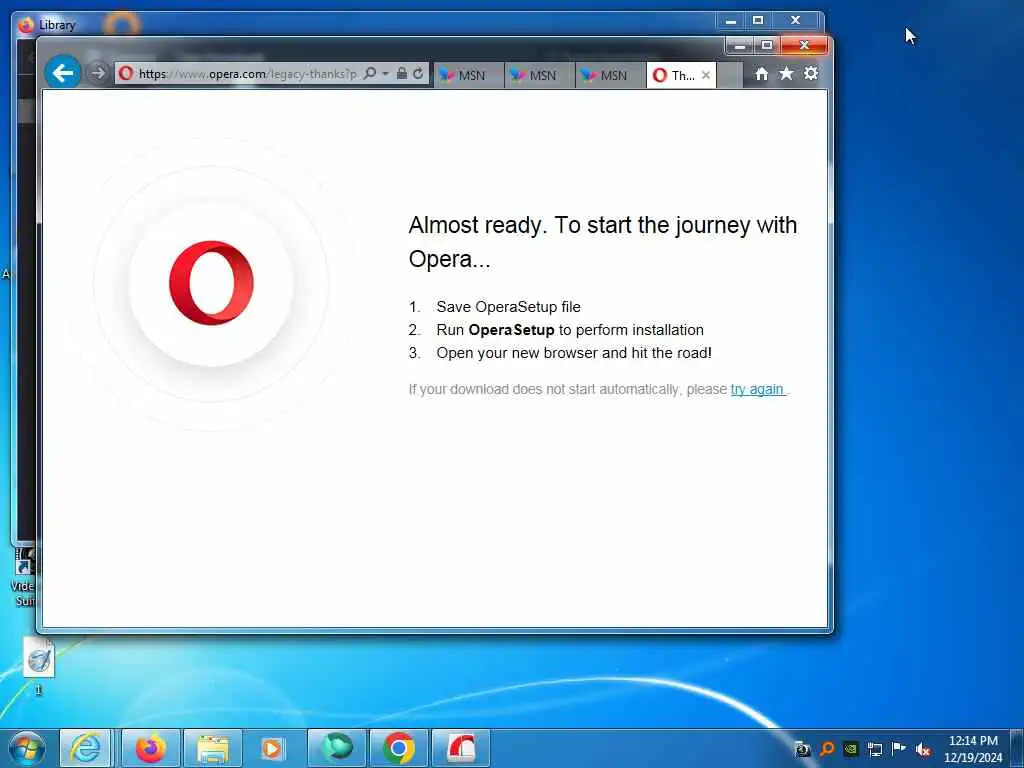Refresh the Opera thanks page
Image resolution: width=1024 pixels, height=768 pixels.
tap(418, 73)
